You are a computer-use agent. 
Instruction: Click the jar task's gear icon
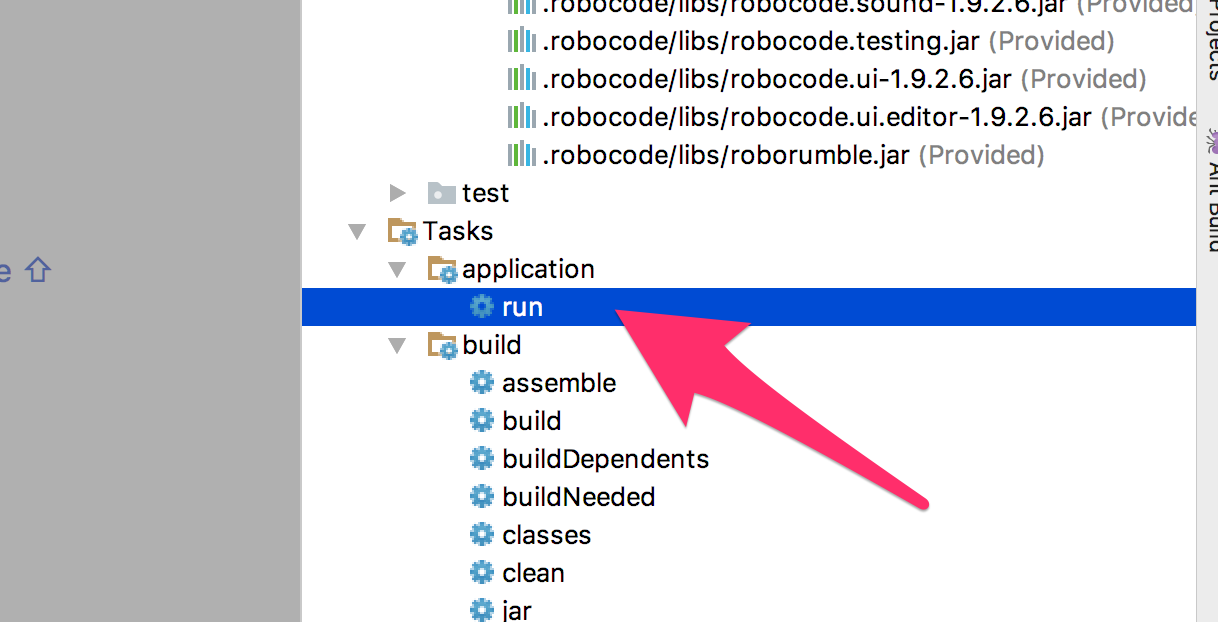482,610
